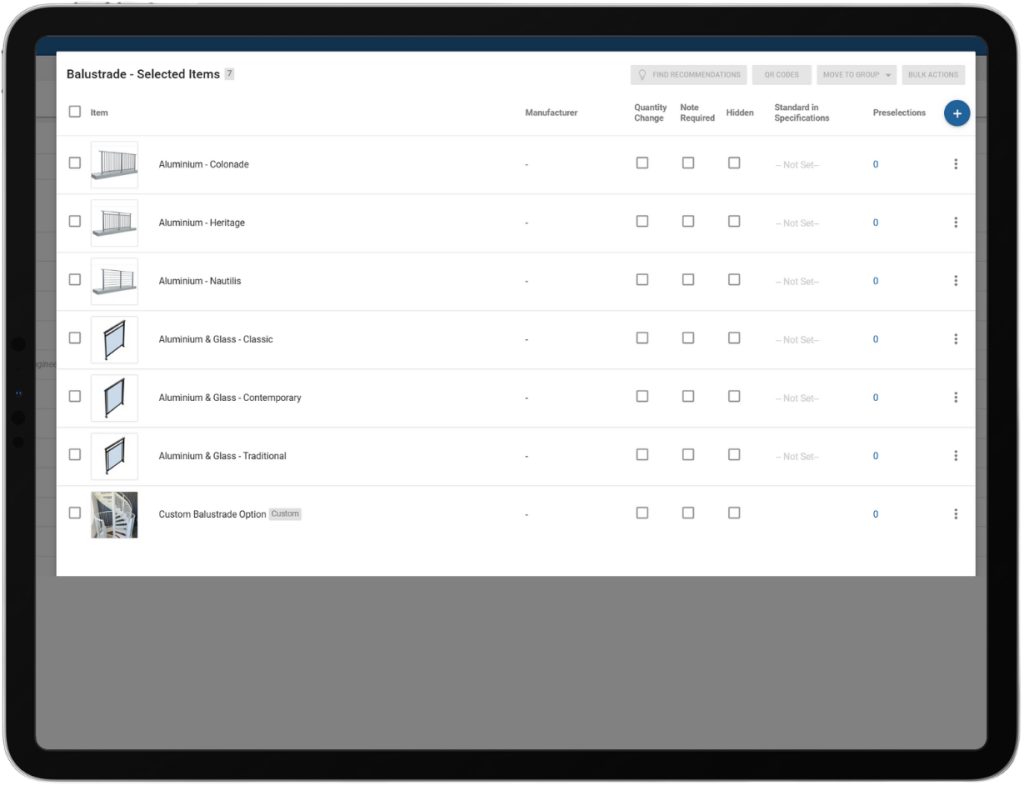This screenshot has height=786, width=1024.
Task: Click the blue plus add item button
Action: pyautogui.click(x=956, y=114)
